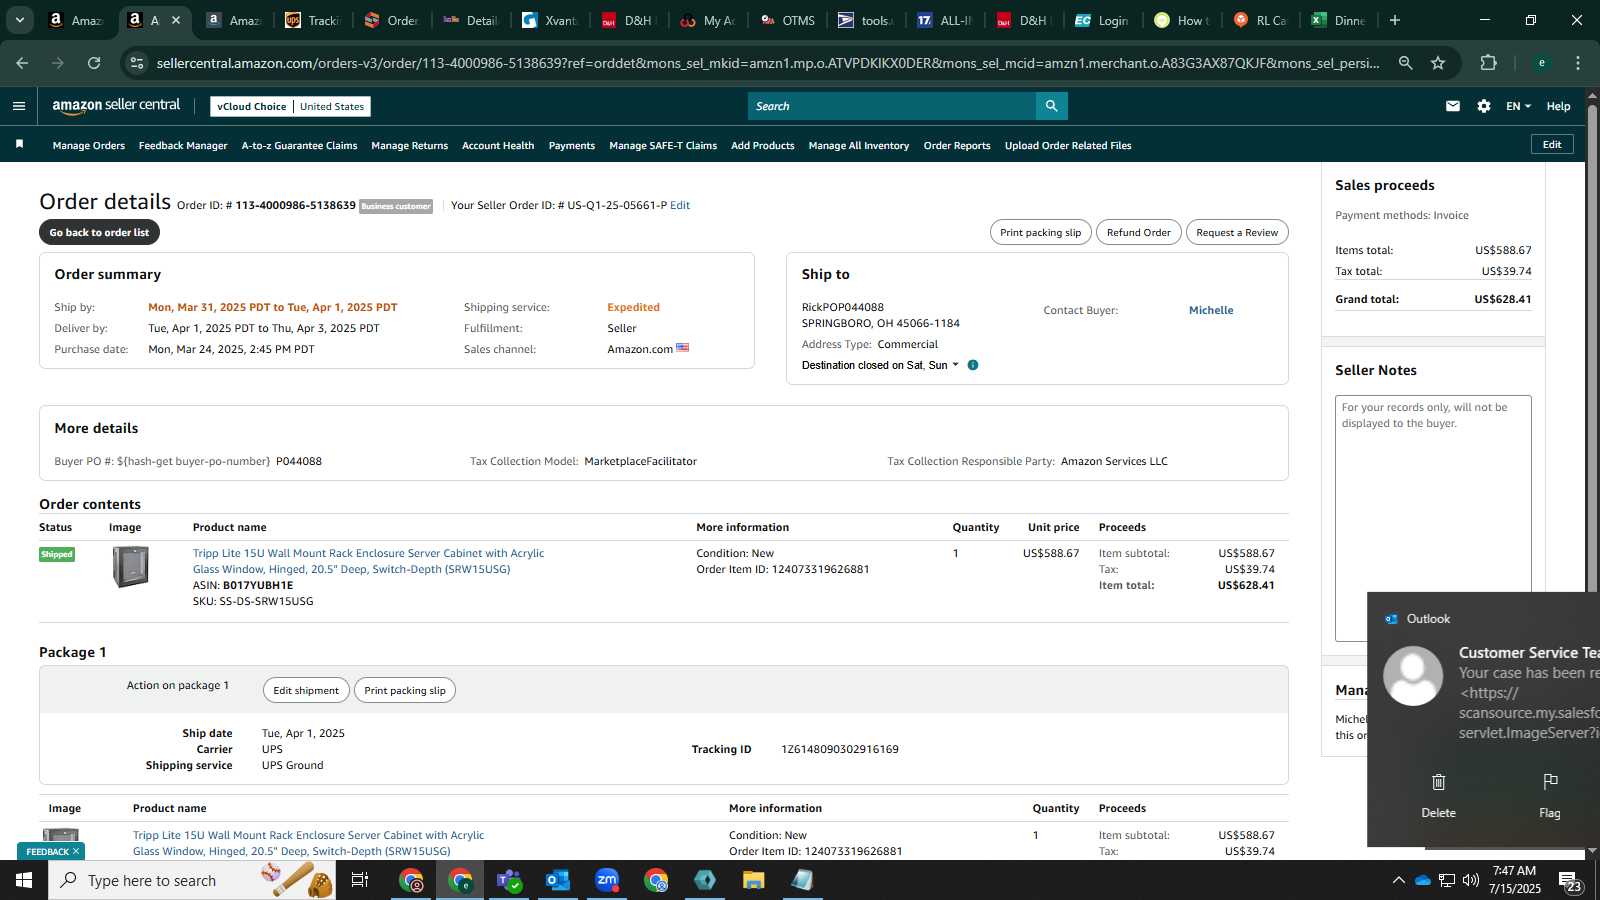Click Edit button in navigation bar
1600x900 pixels.
point(1552,144)
